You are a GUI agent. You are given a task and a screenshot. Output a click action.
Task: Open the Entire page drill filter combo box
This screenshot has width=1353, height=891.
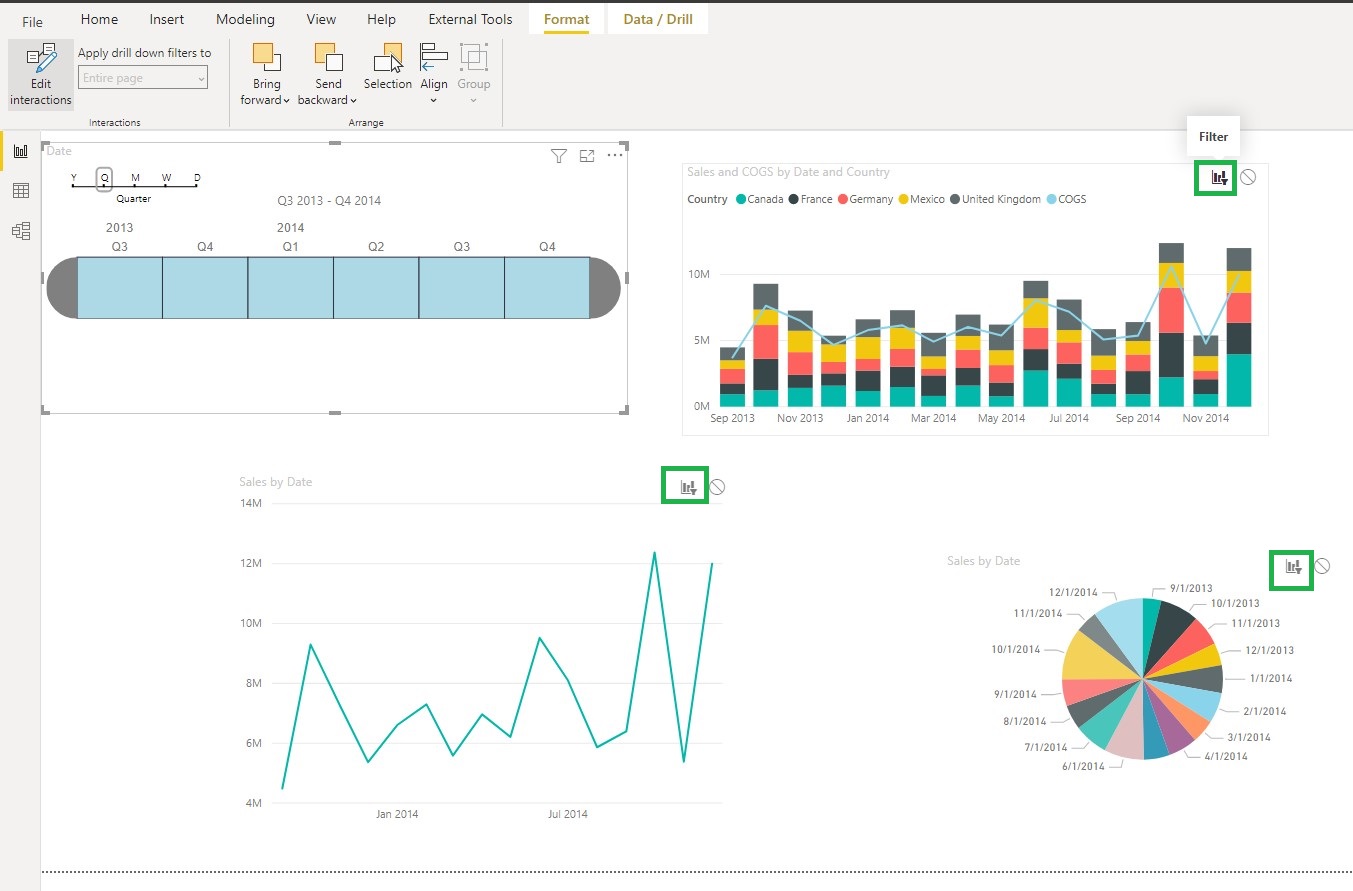(143, 78)
